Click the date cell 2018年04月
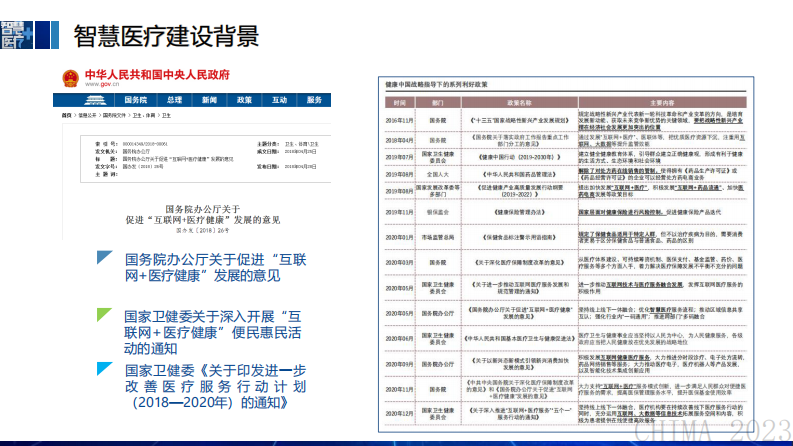Image resolution: width=793 pixels, height=446 pixels. pos(400,141)
